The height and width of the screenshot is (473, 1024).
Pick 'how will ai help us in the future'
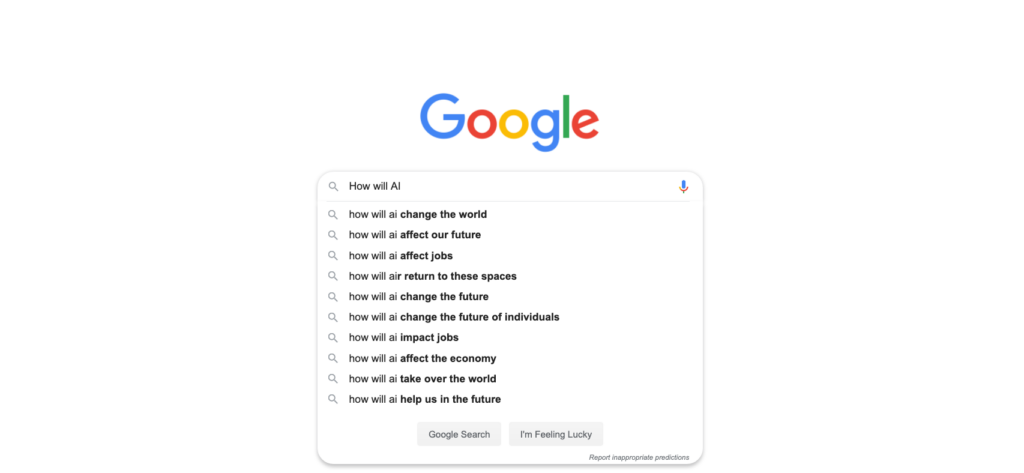point(510,399)
